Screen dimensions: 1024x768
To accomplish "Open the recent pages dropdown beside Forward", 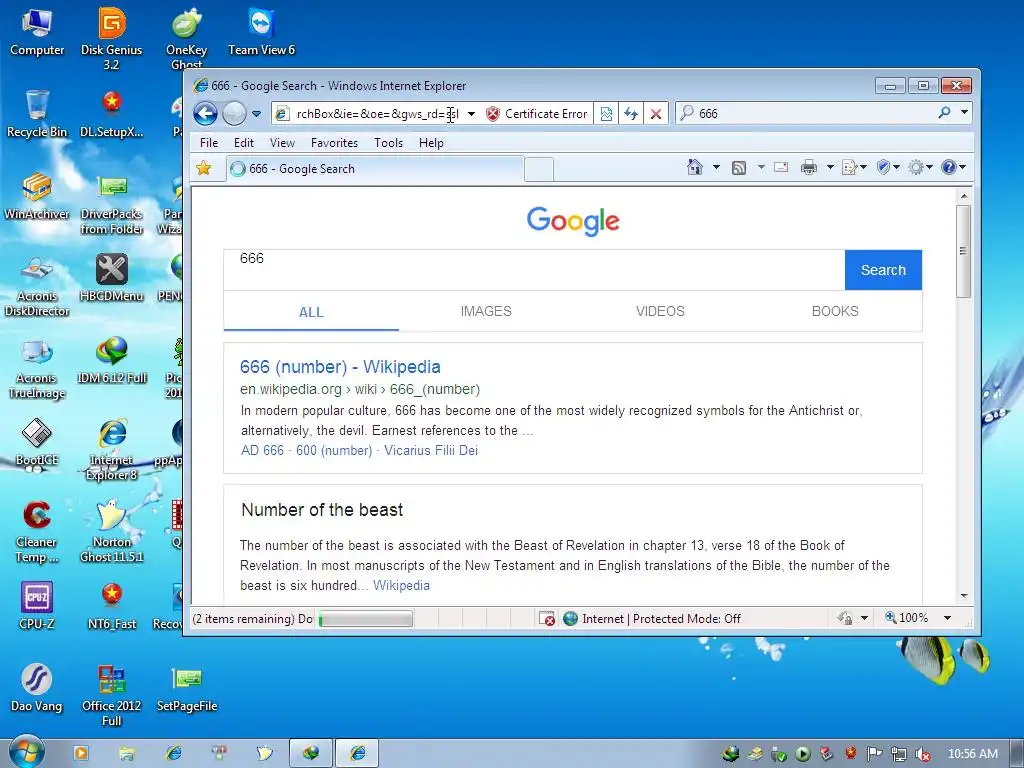I will click(257, 114).
